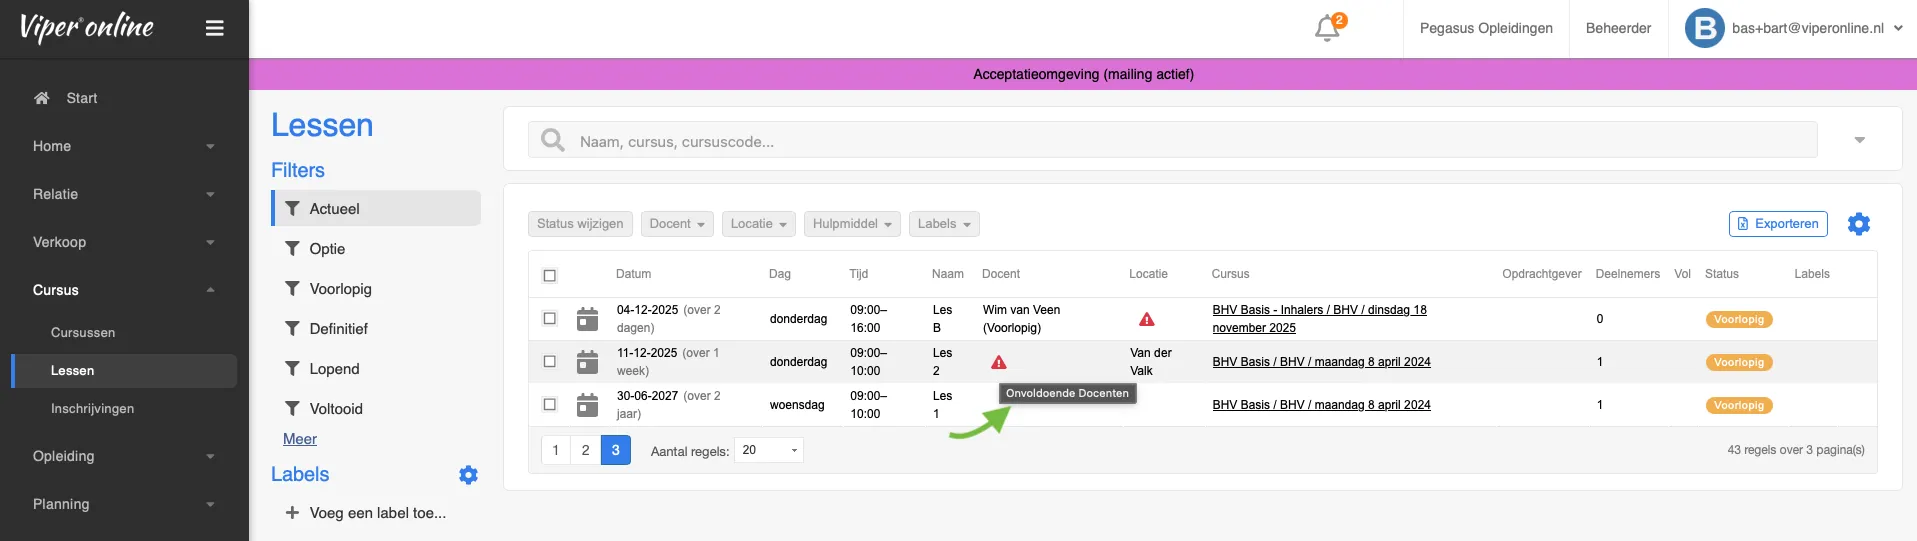1917x541 pixels.
Task: Open table settings gear icon
Action: tap(1858, 224)
